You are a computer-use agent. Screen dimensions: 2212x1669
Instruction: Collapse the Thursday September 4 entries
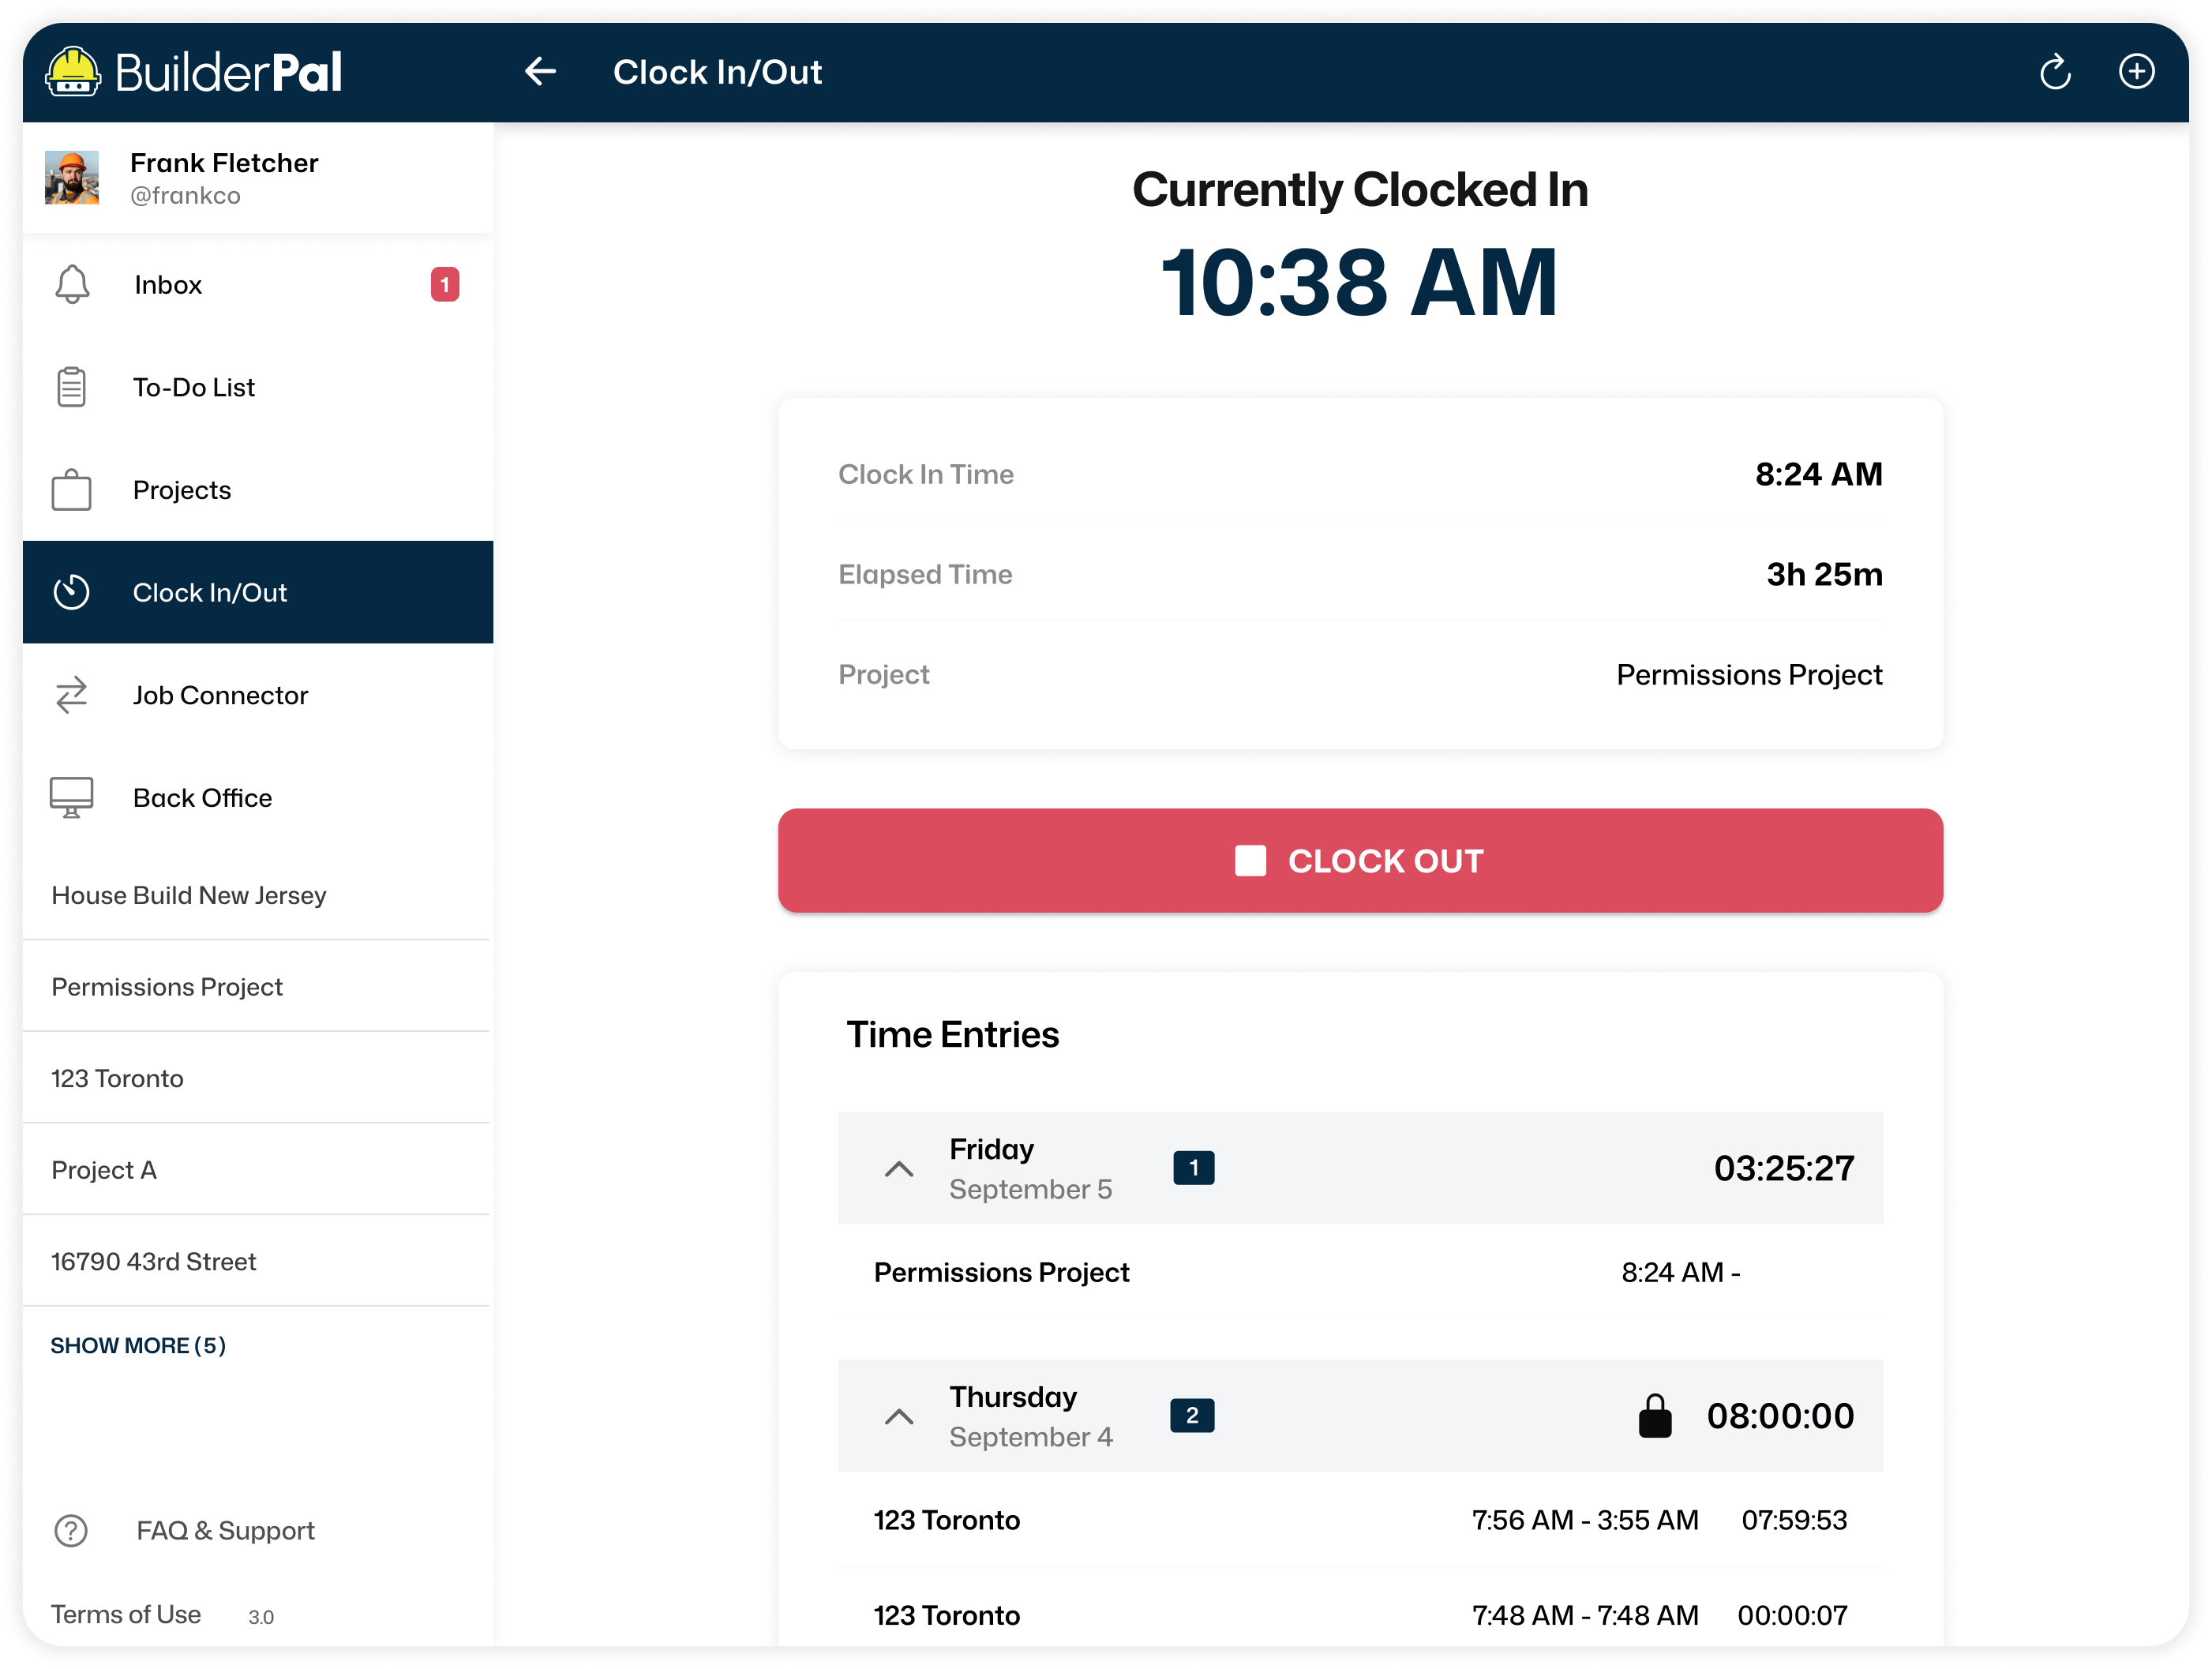point(899,1416)
